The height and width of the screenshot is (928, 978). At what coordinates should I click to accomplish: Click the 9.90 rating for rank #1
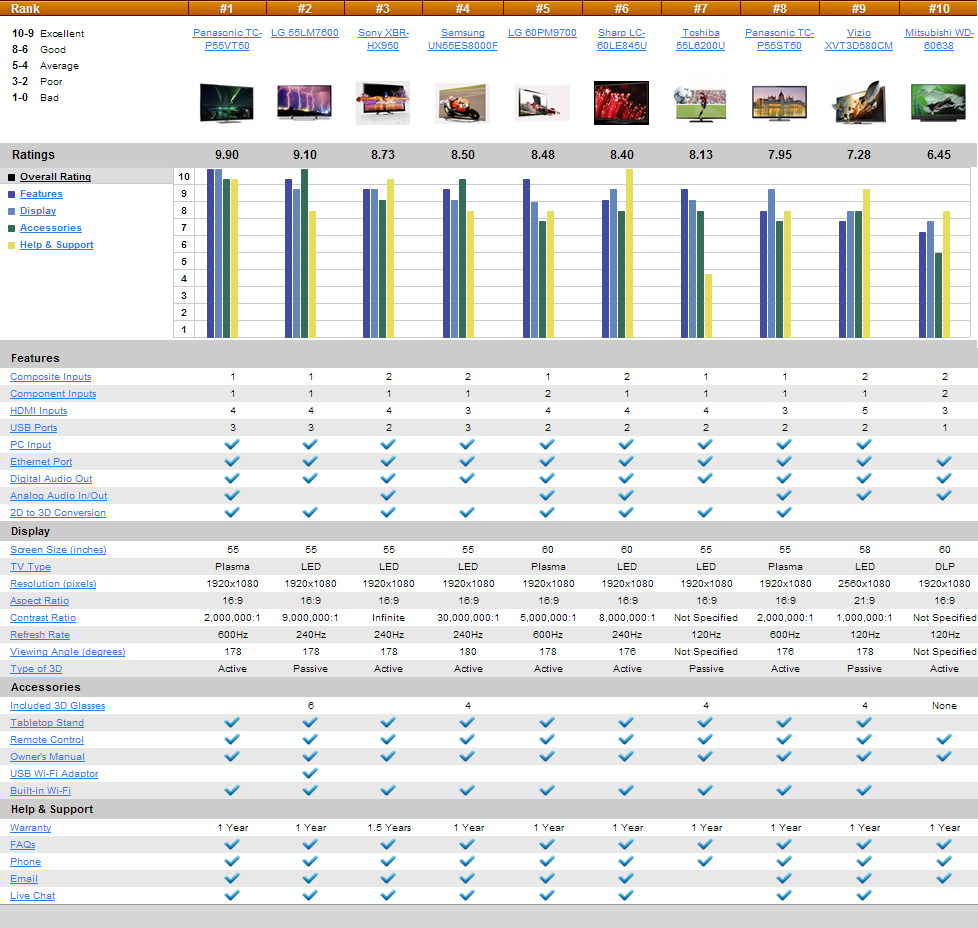(x=227, y=155)
